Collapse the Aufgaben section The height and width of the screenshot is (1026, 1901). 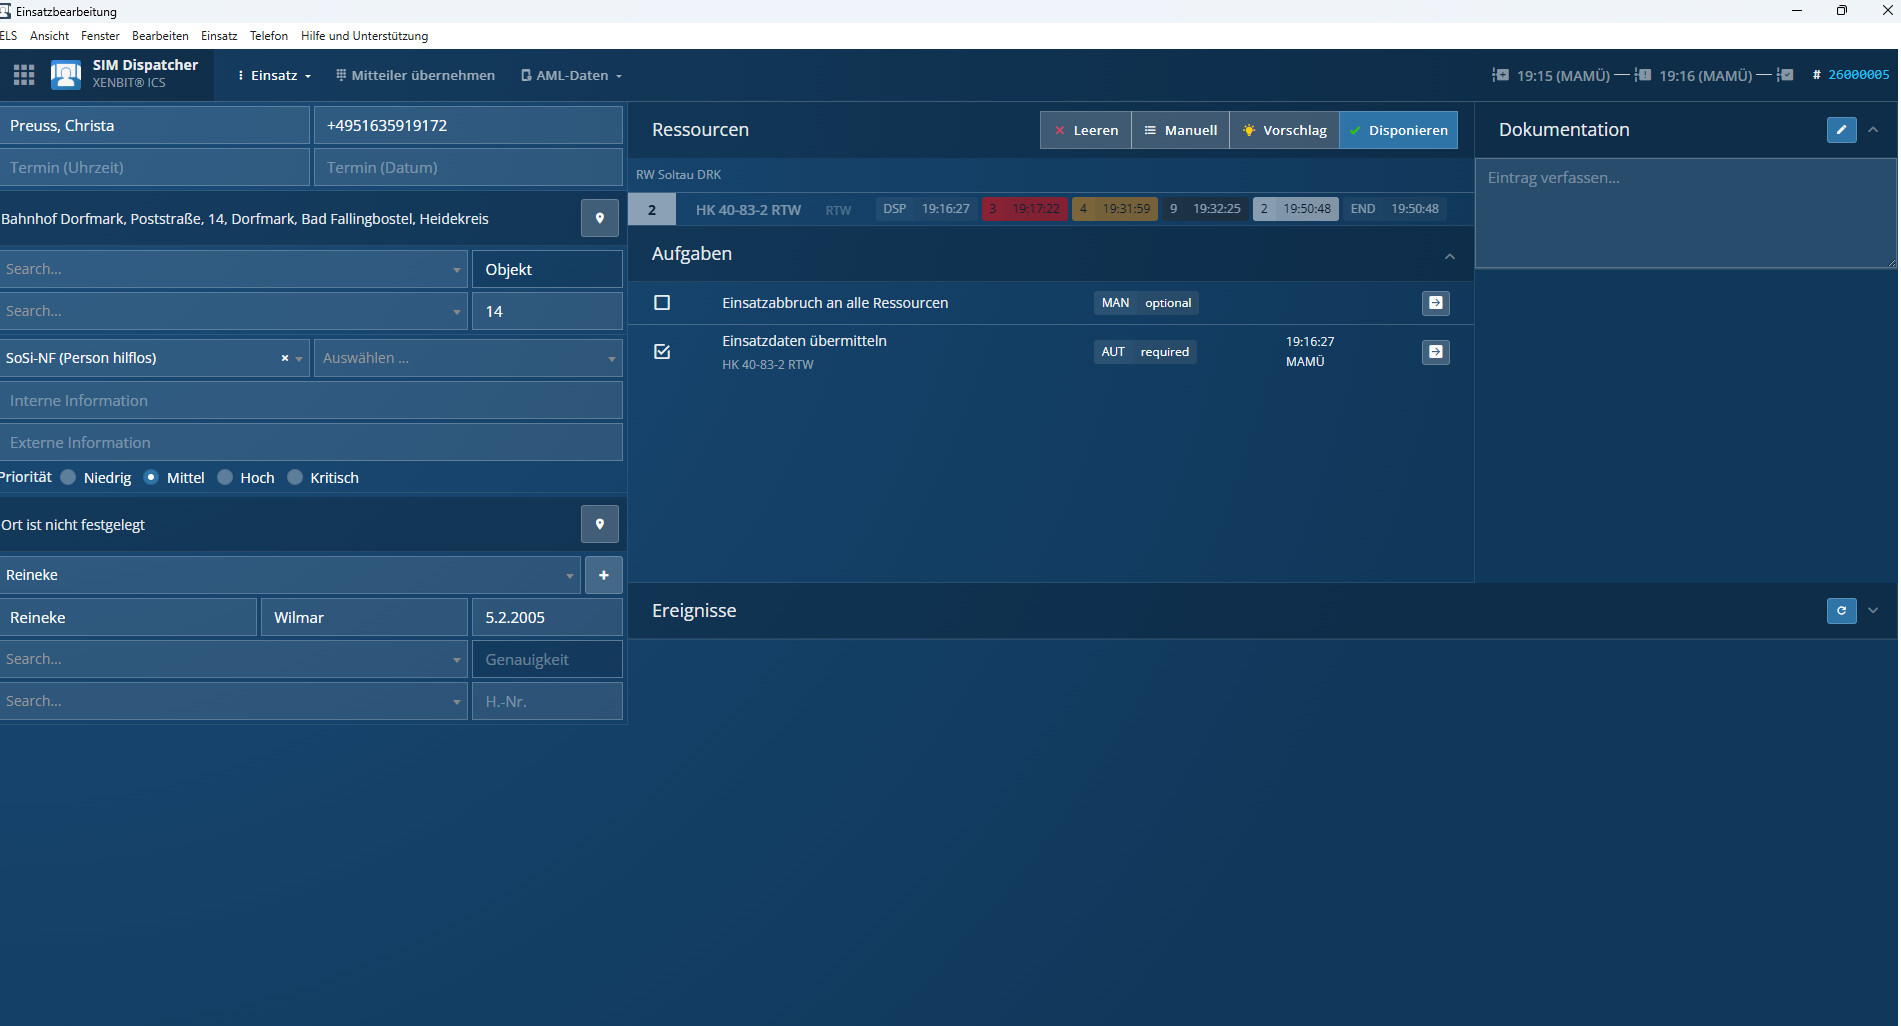1449,256
